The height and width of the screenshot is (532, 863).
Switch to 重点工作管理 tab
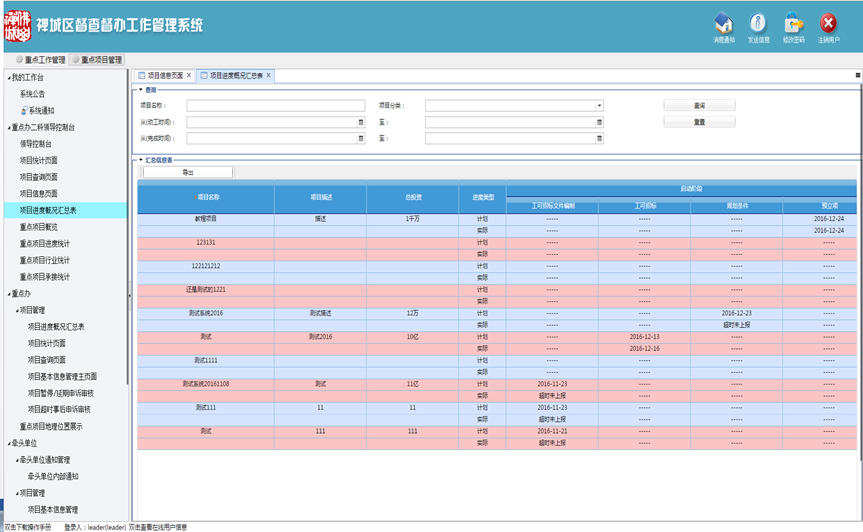point(40,60)
